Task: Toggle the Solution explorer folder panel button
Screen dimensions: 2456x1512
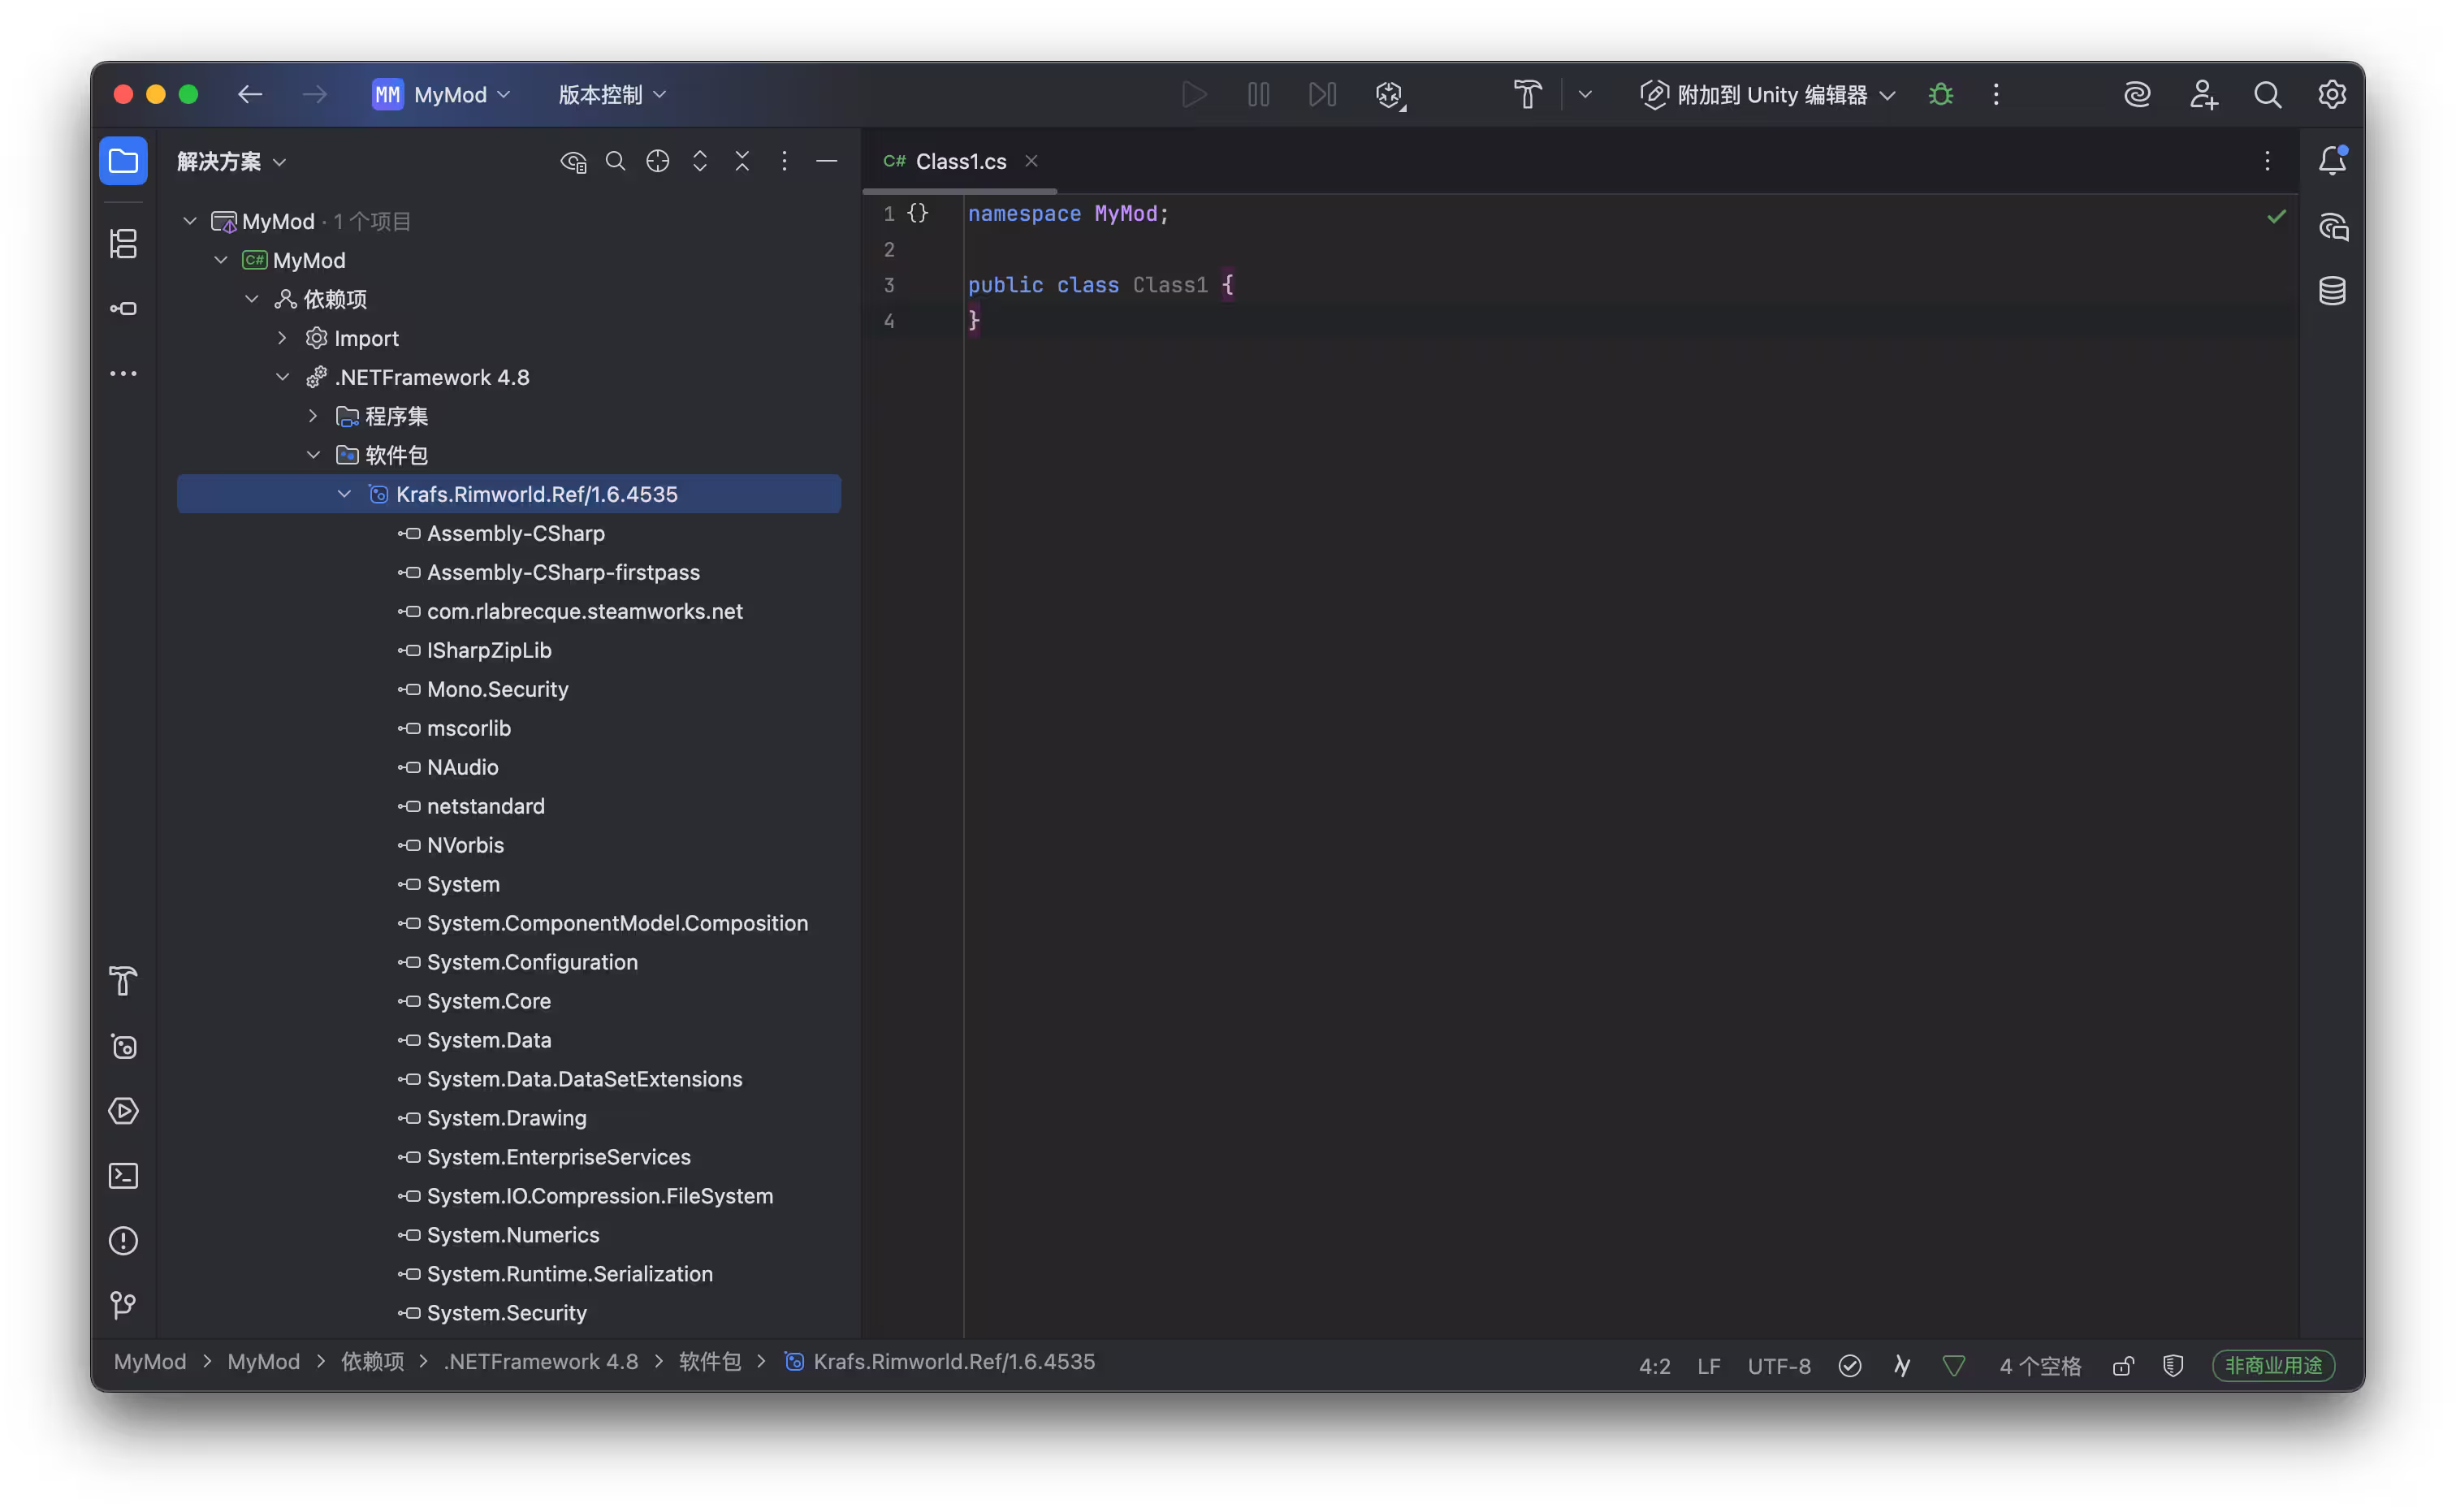Action: 123,161
